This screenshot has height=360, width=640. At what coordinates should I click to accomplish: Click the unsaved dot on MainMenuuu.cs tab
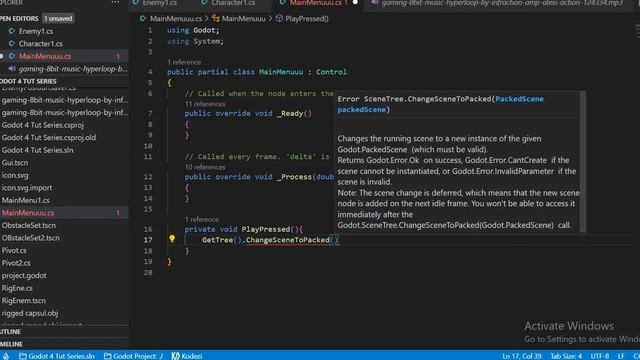[355, 3]
